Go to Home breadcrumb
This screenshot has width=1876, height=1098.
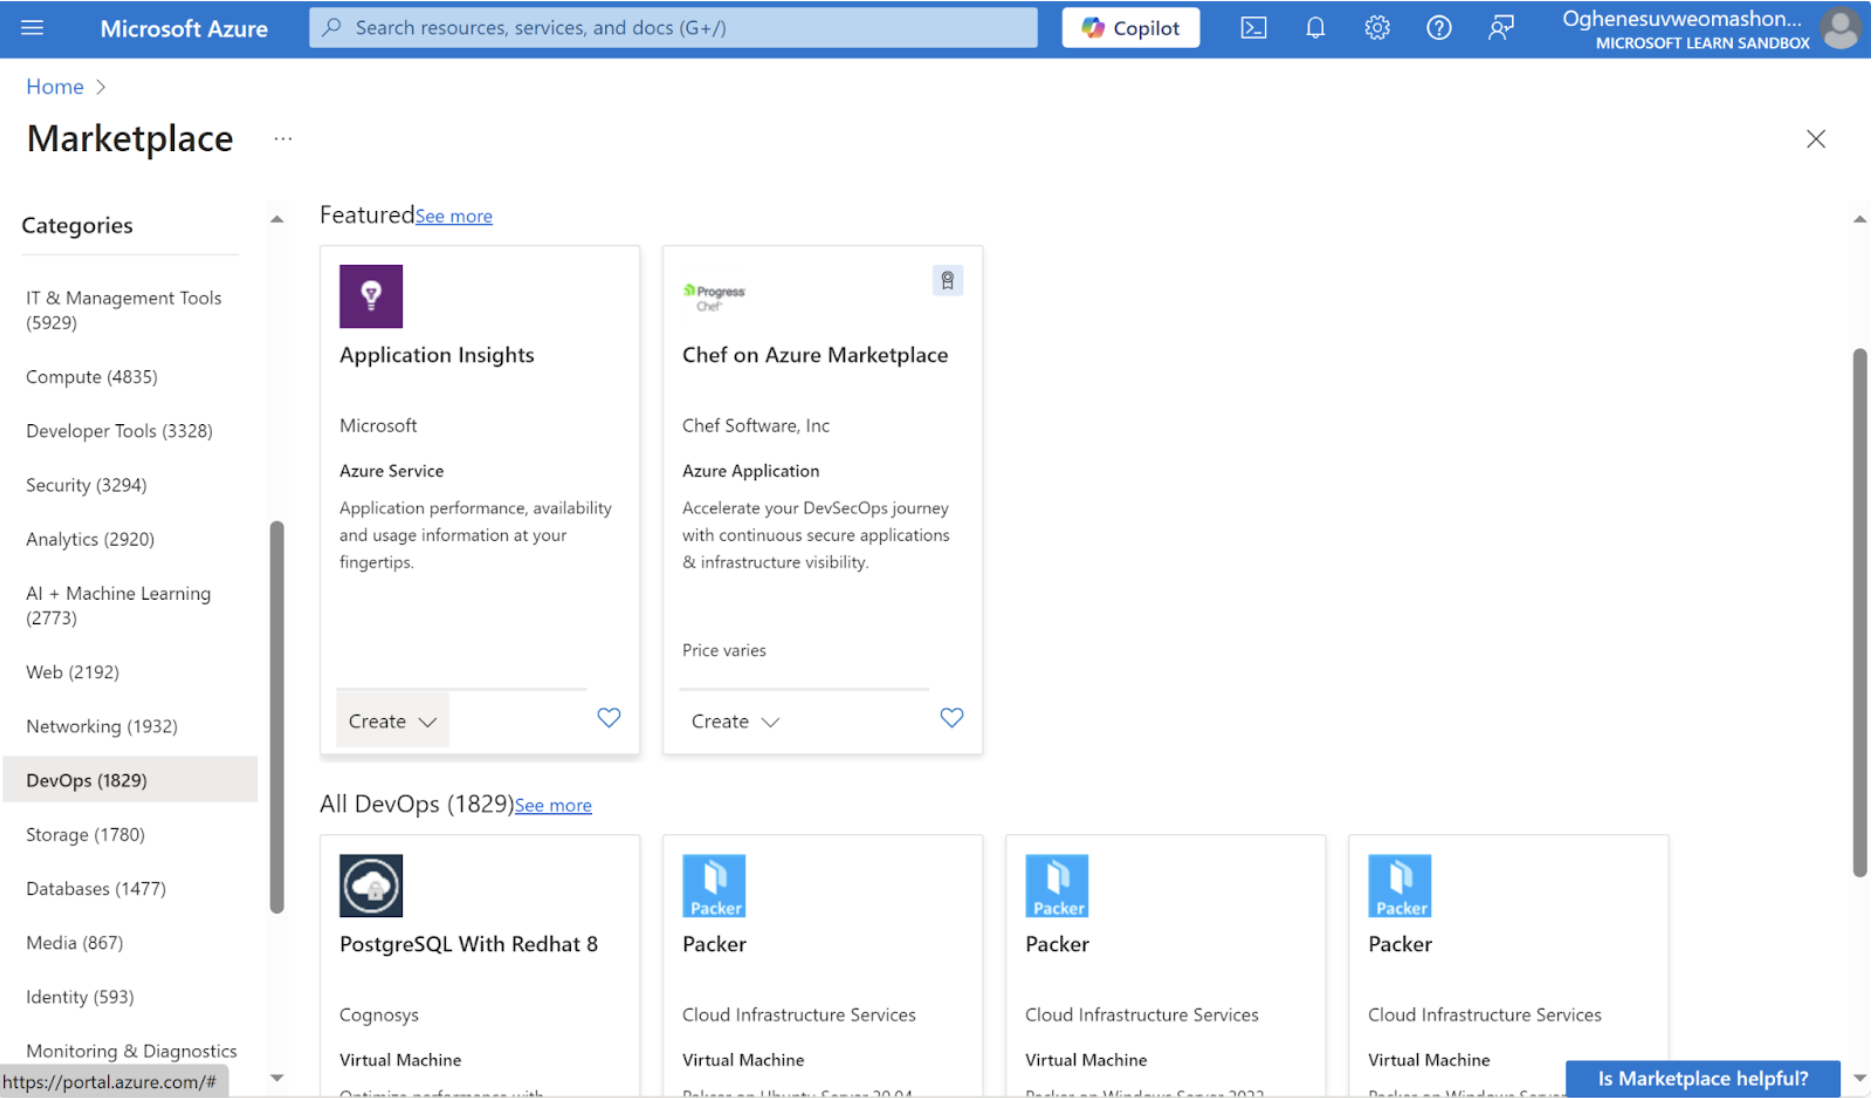(x=55, y=87)
